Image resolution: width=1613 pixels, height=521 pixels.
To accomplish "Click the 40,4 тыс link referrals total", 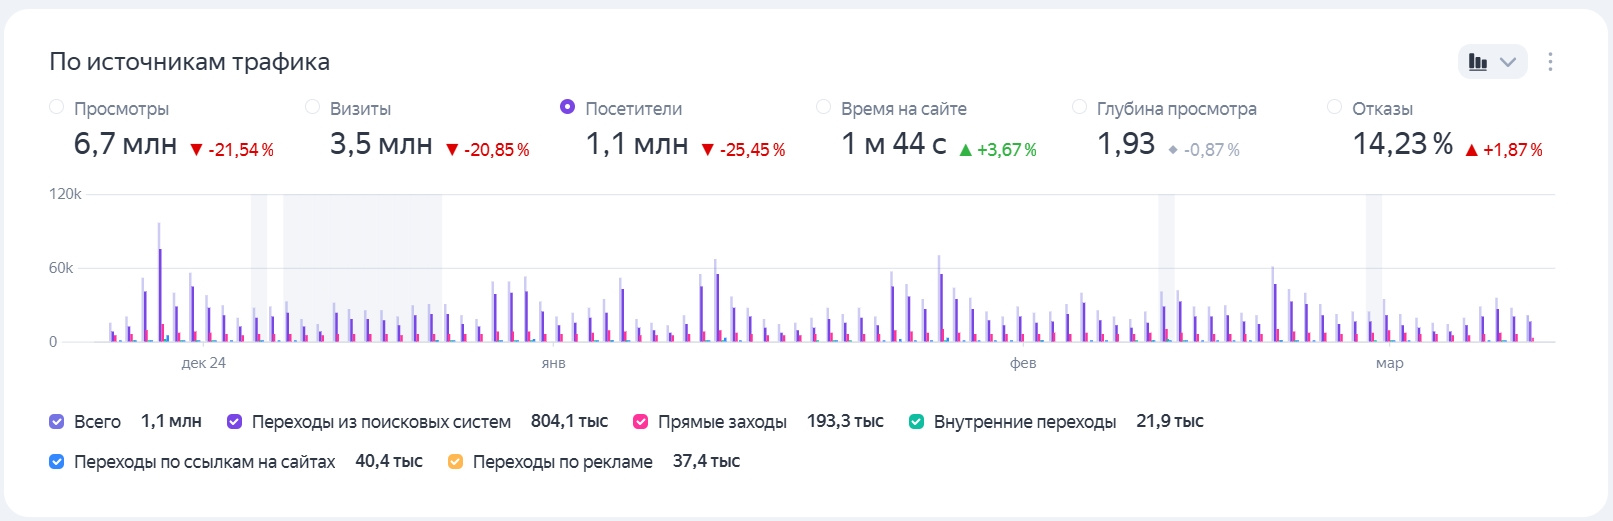I will [389, 461].
